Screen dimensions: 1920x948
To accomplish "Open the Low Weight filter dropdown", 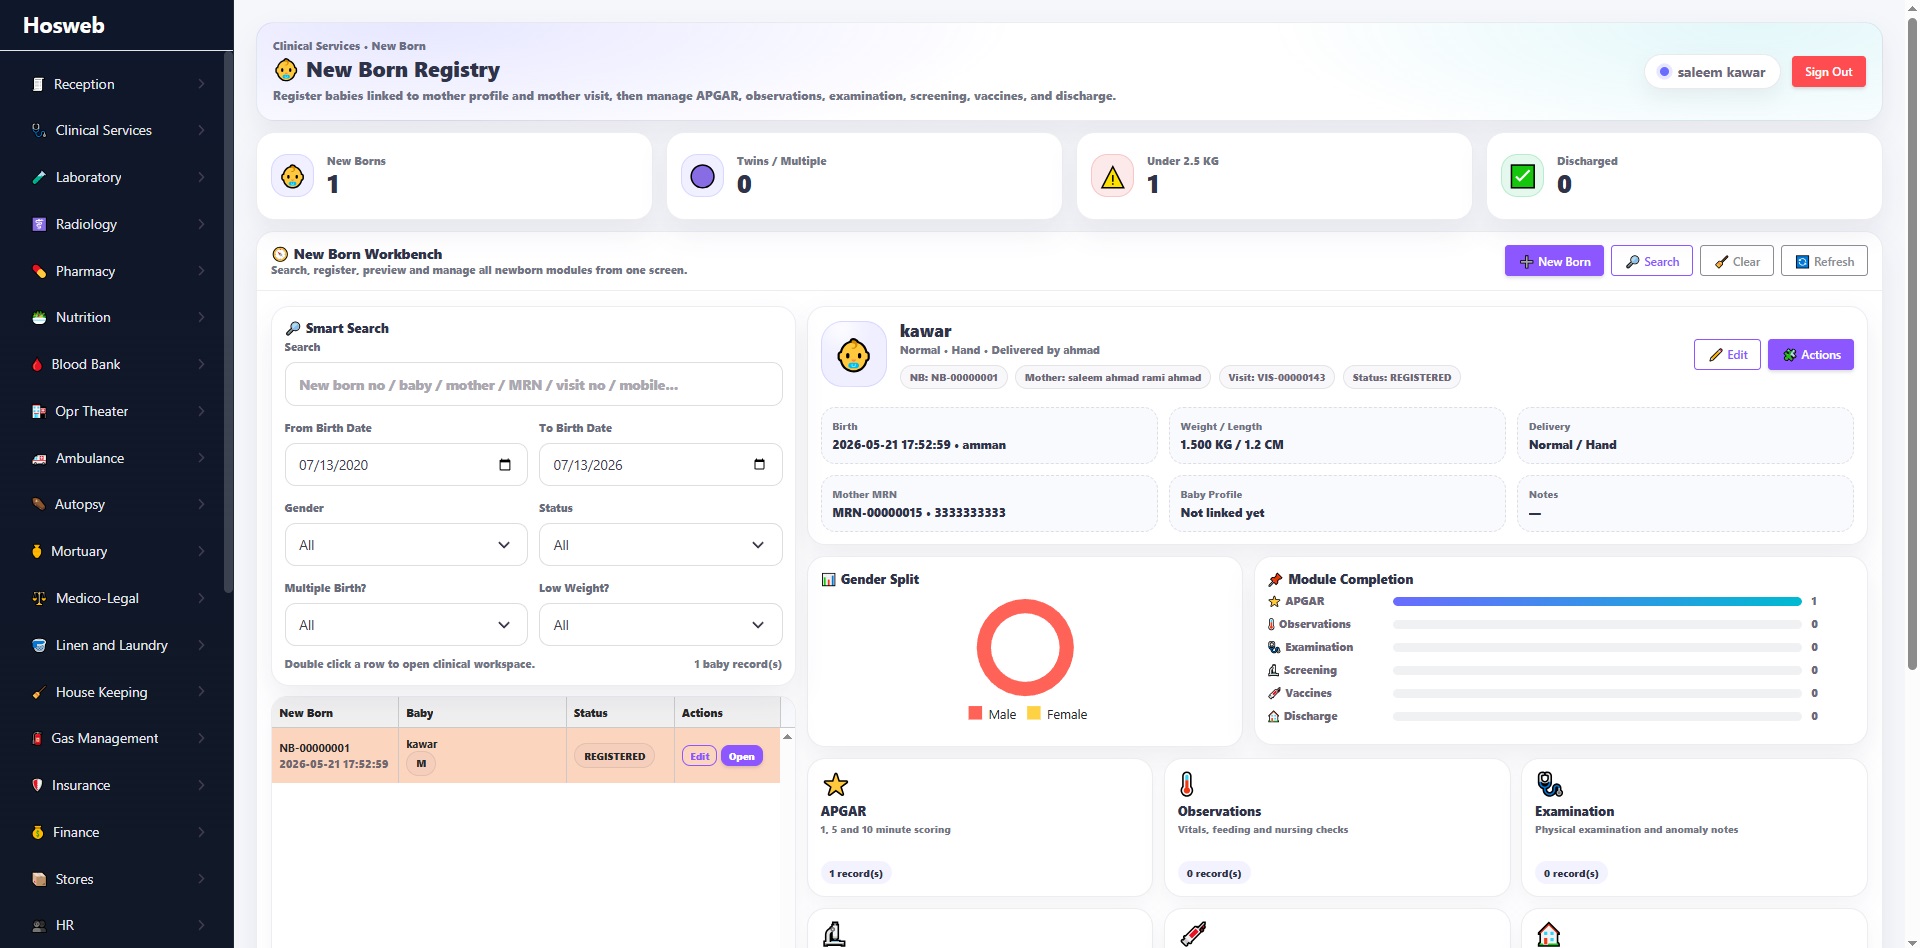I will 660,625.
